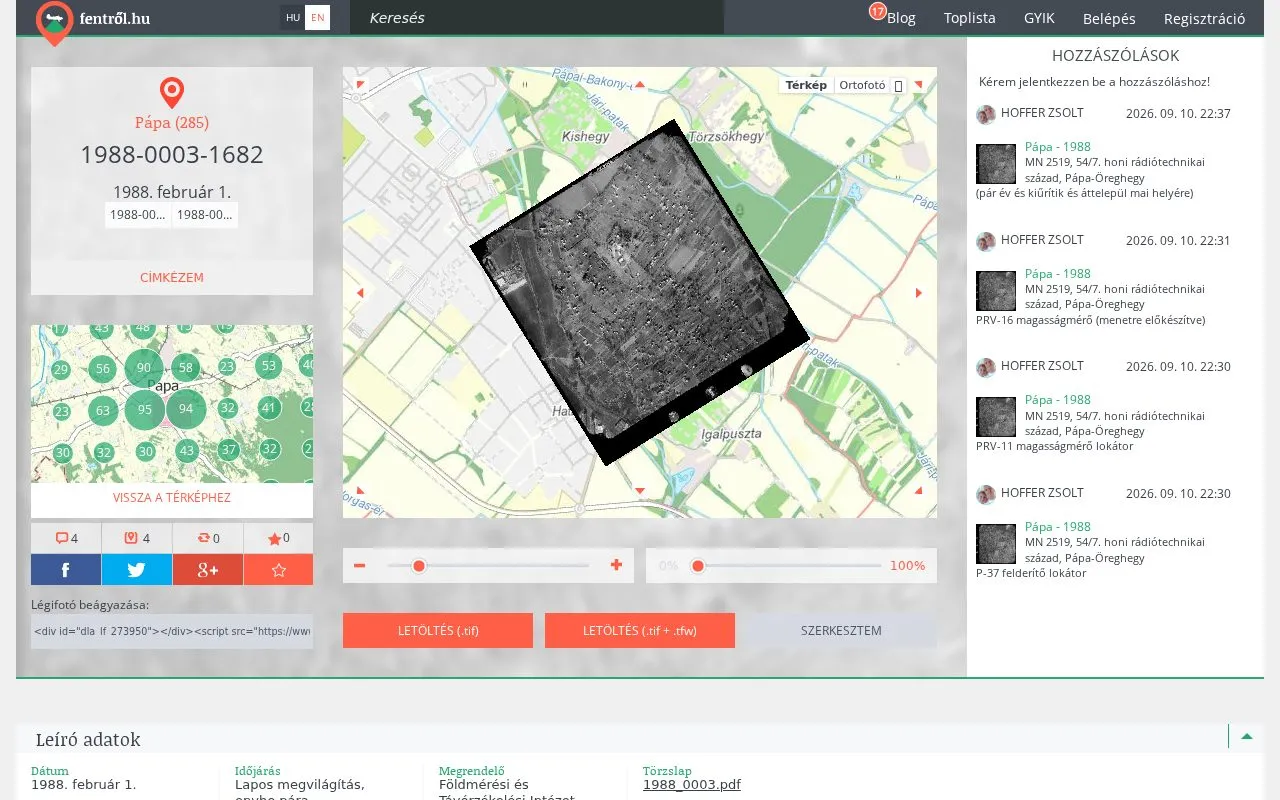Click the retweet-style counter showing 0
Screen dimensions: 1280x800
pos(208,538)
